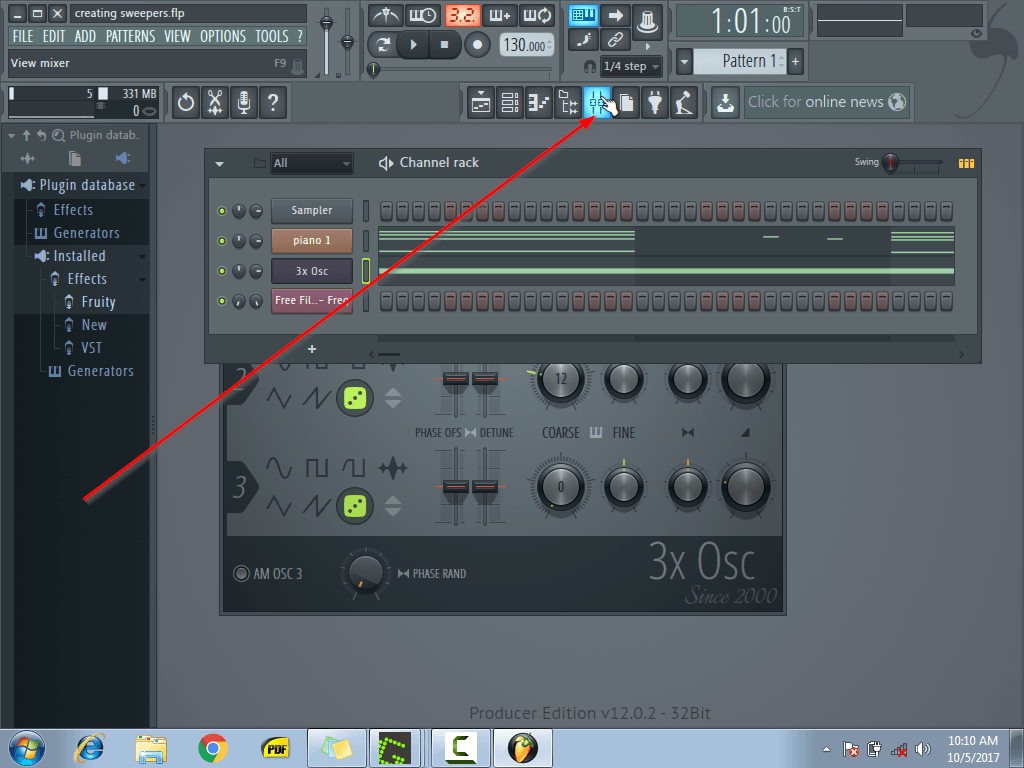Click the Swing slider in Channel rack
The image size is (1024, 768).
(x=912, y=163)
